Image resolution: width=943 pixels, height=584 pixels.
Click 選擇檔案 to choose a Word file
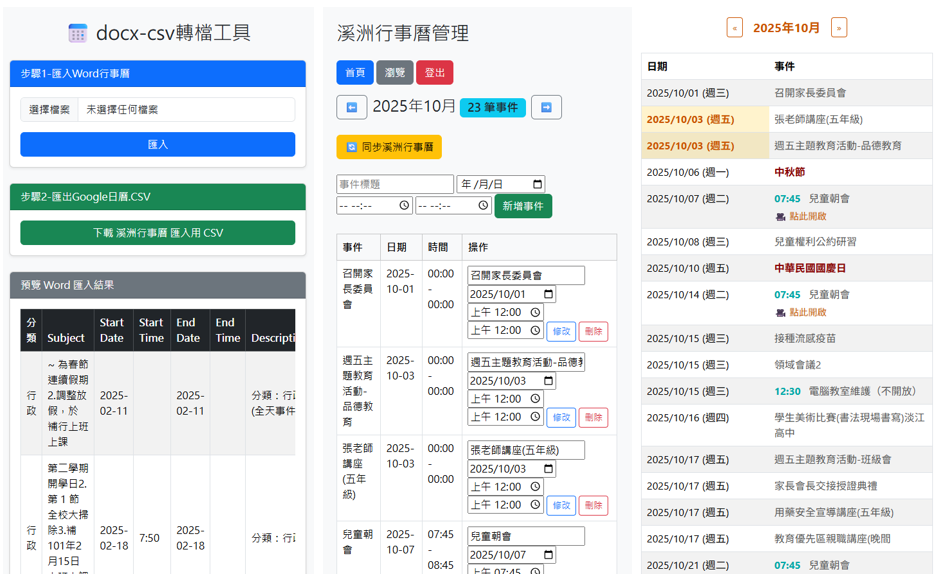pyautogui.click(x=50, y=109)
